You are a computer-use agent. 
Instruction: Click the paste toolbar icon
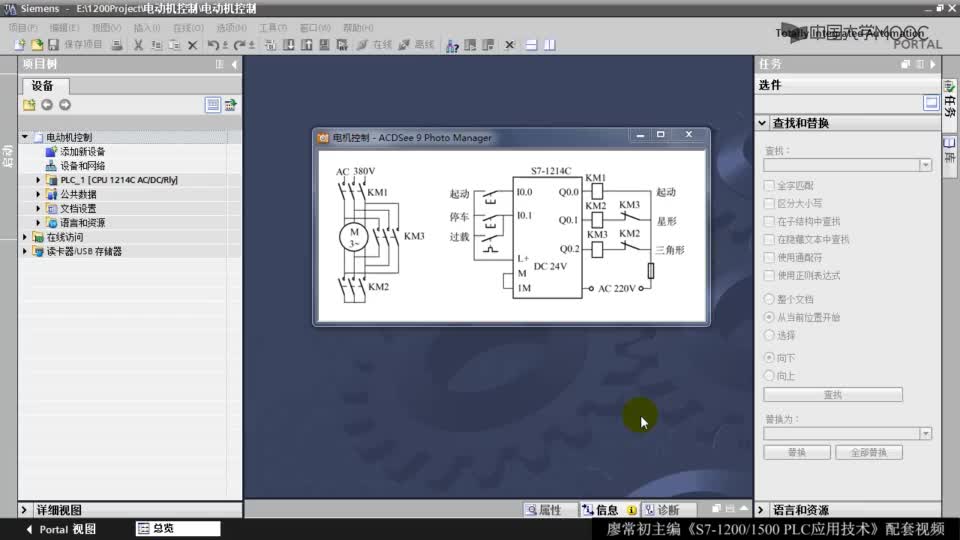pos(174,45)
